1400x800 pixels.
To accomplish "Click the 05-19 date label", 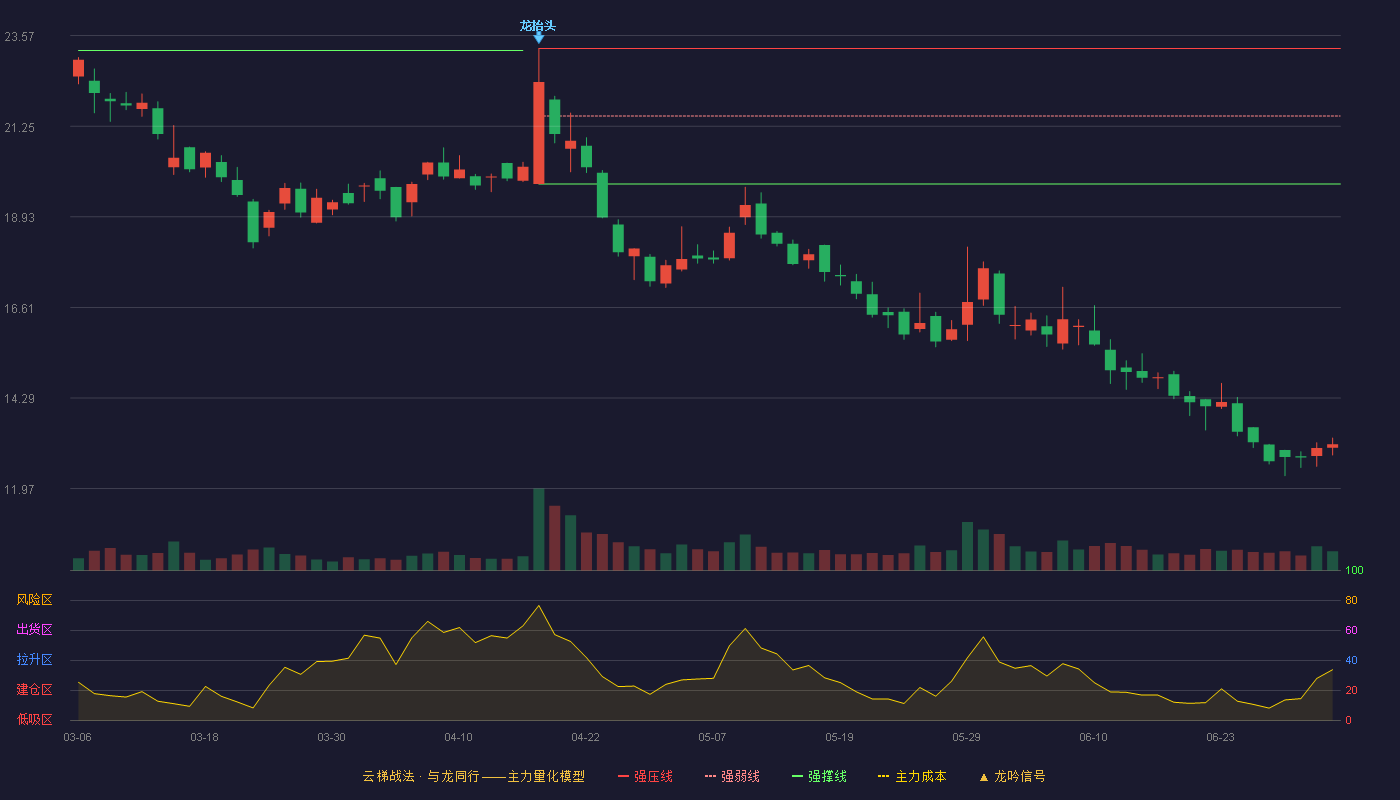I will click(x=839, y=737).
